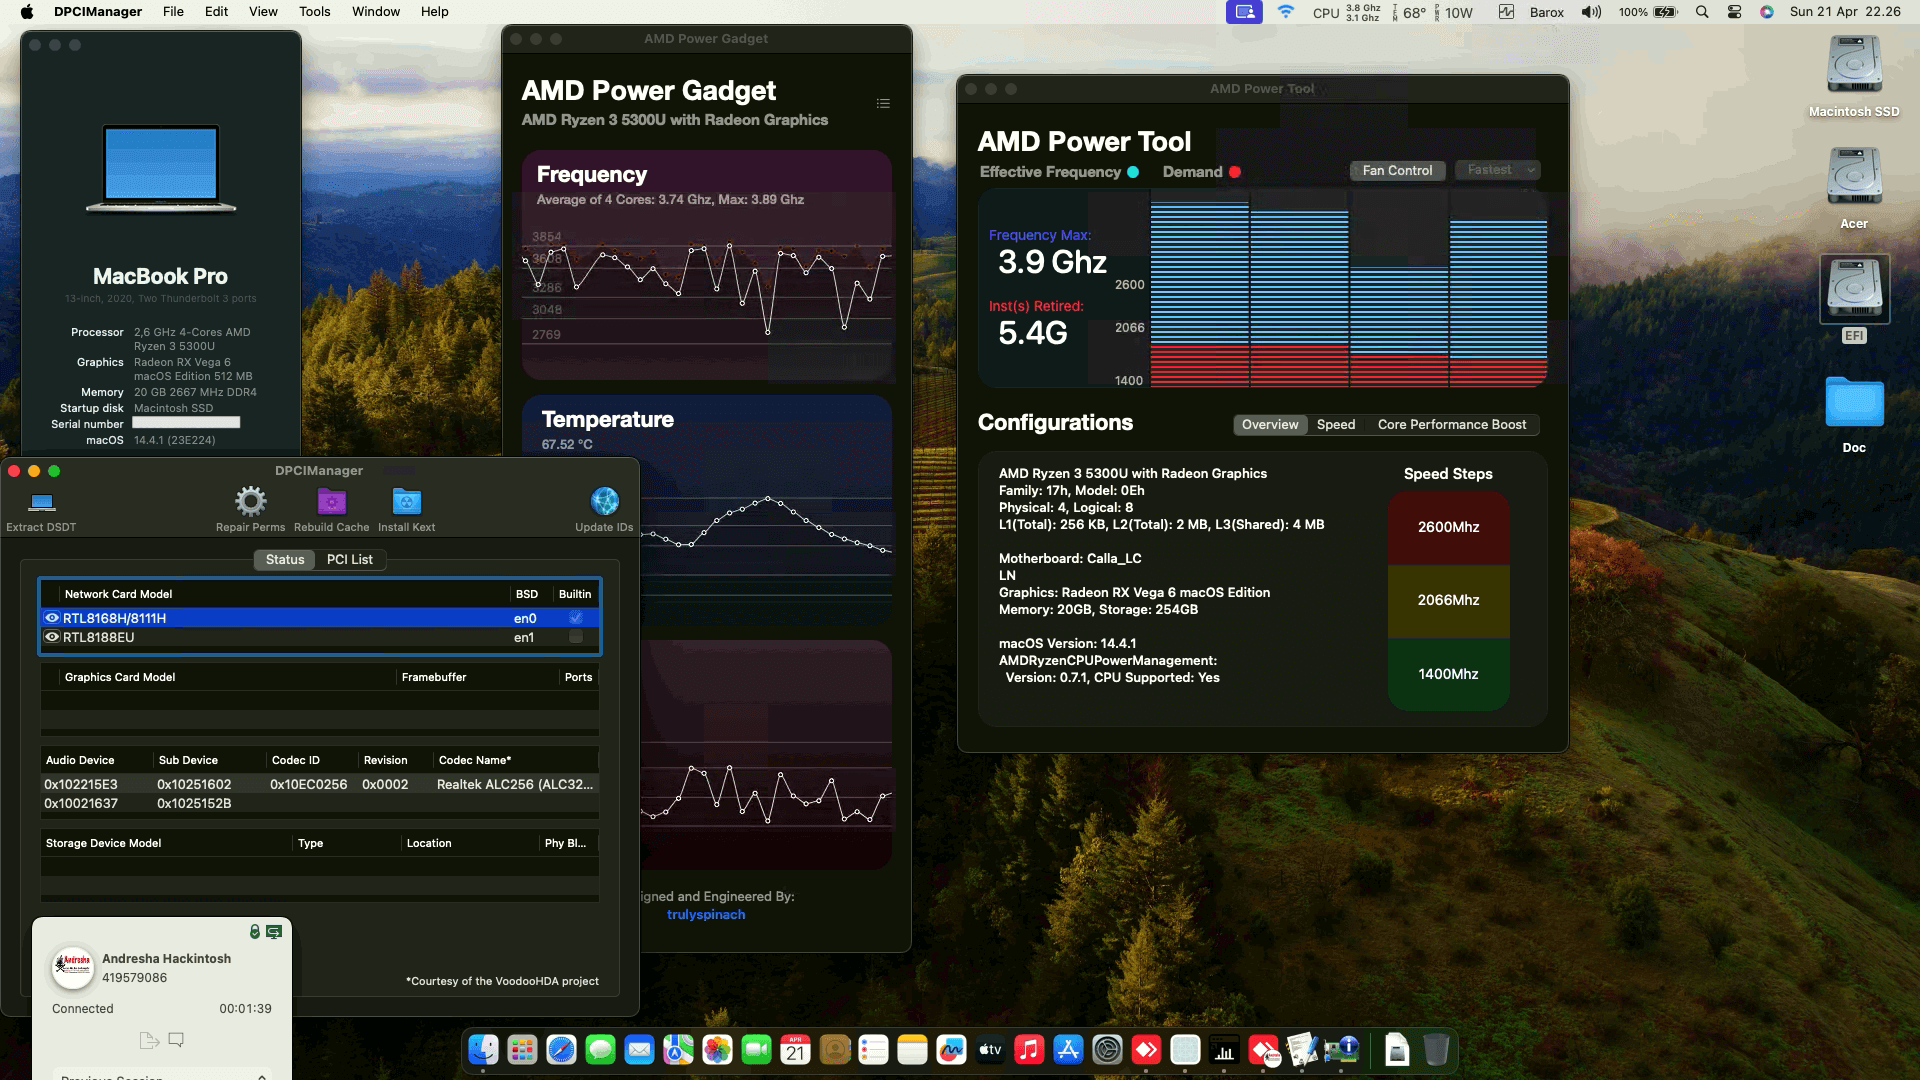Click the Fan Control button

coord(1397,170)
